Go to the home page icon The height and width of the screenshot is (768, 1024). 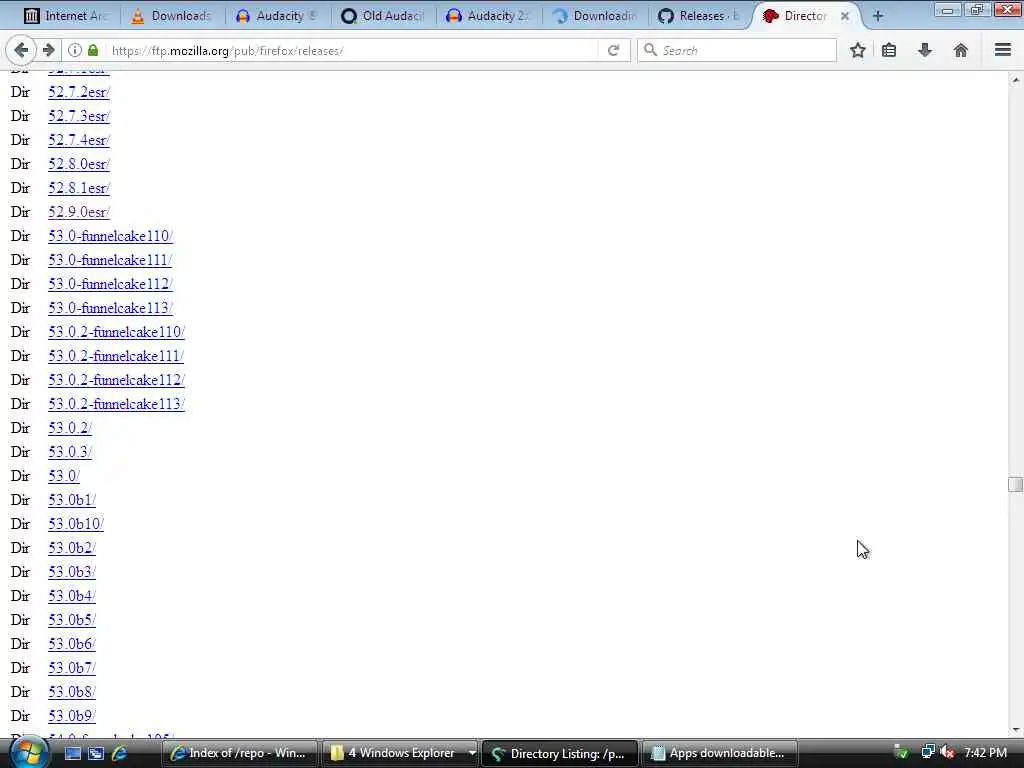pos(961,50)
